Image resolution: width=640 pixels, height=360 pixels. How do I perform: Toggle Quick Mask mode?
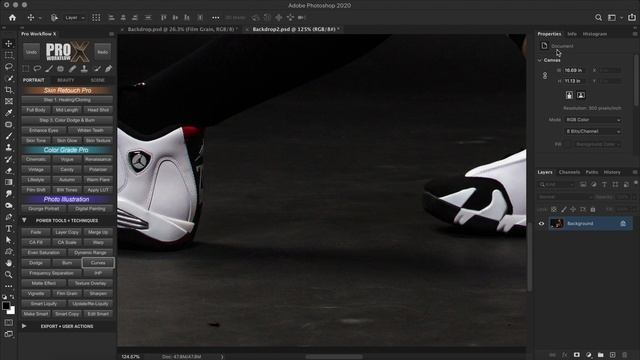click(9, 322)
